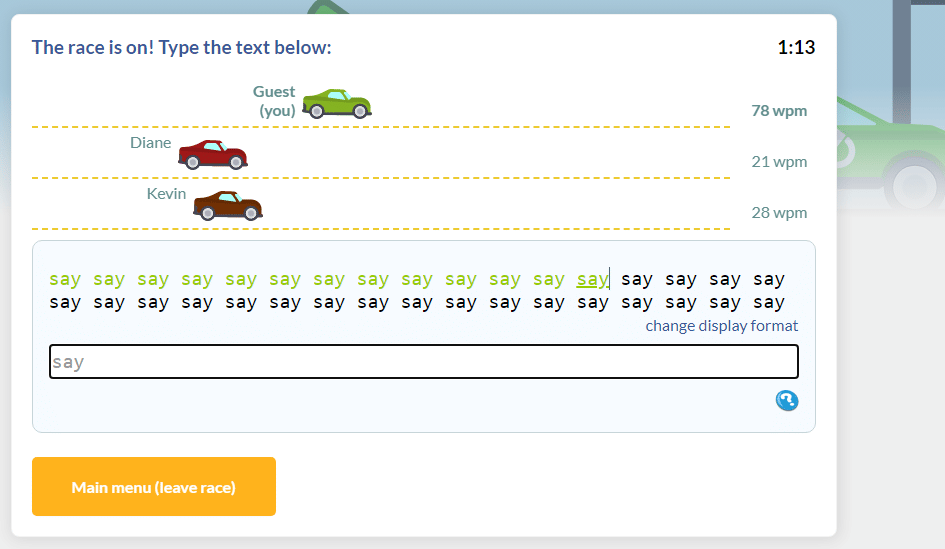Viewport: 945px width, 549px height.
Task: Select Kevin's 28 wpm speed readout
Action: click(x=778, y=213)
